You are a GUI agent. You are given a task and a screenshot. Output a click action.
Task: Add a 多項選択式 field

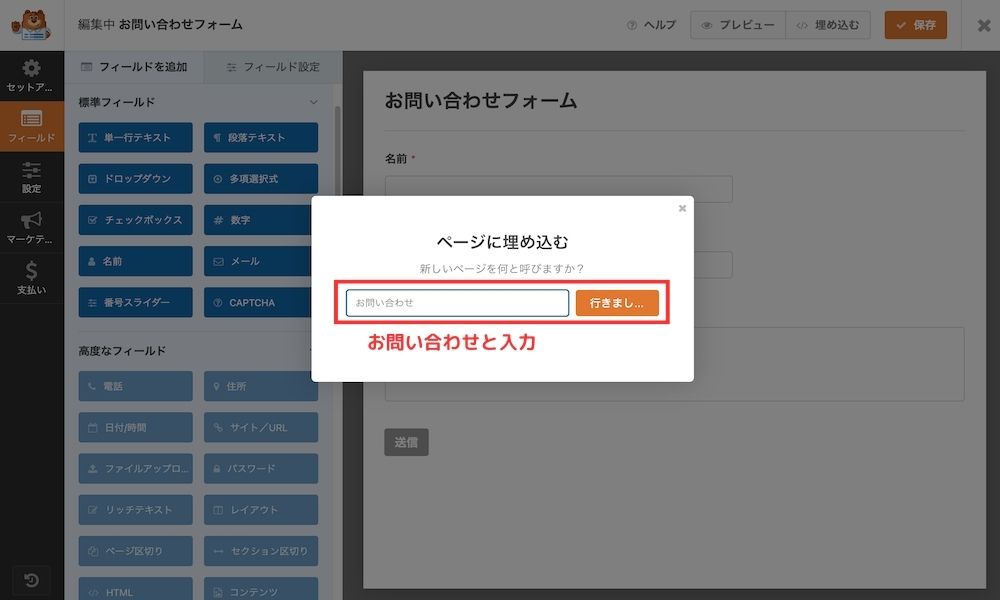click(261, 179)
